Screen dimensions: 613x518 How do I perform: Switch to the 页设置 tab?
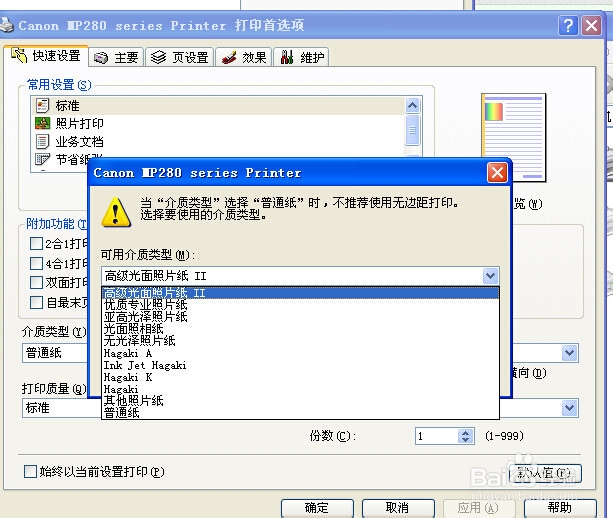180,58
